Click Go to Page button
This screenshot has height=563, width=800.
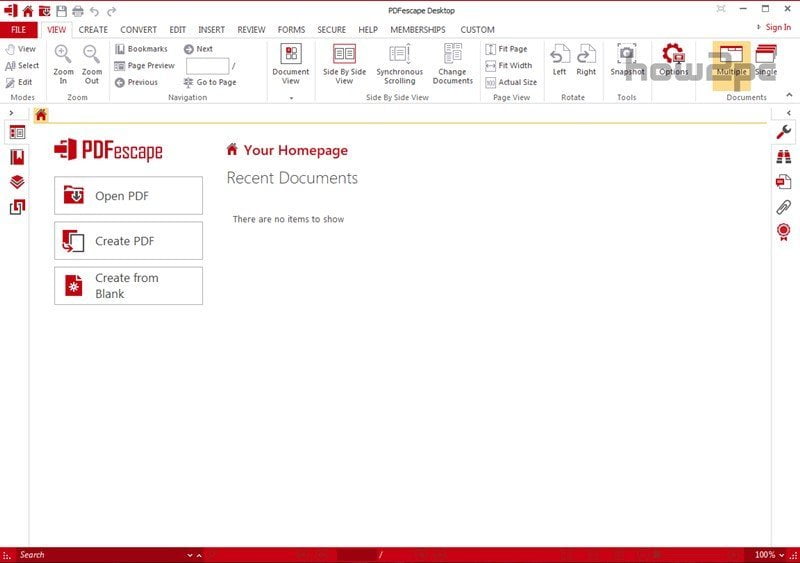210,82
